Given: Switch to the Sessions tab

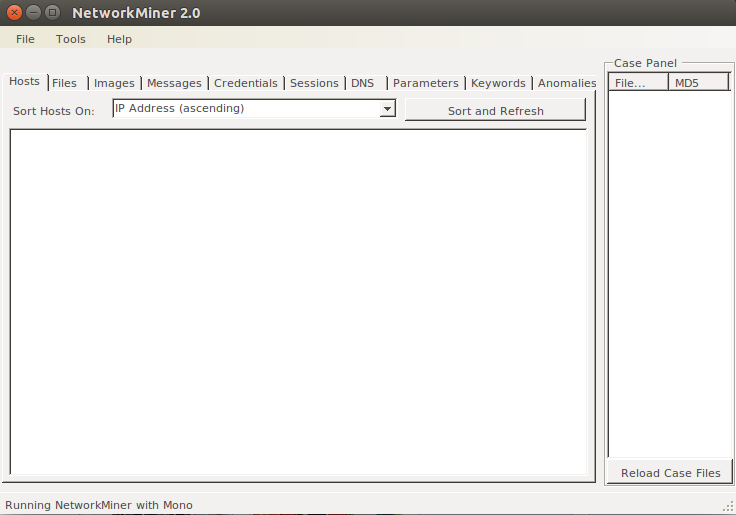Looking at the screenshot, I should coord(314,83).
